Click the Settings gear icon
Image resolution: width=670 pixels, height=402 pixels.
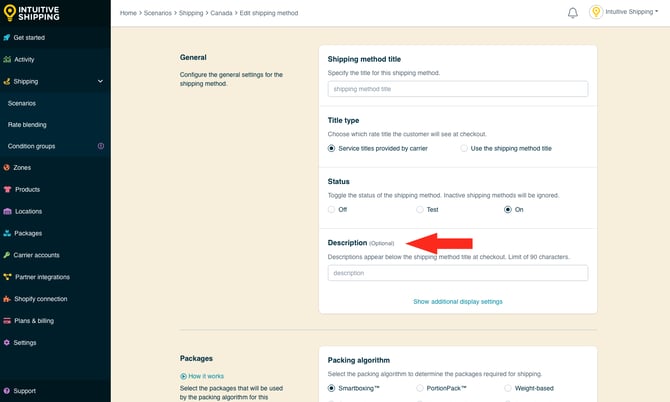[6, 343]
